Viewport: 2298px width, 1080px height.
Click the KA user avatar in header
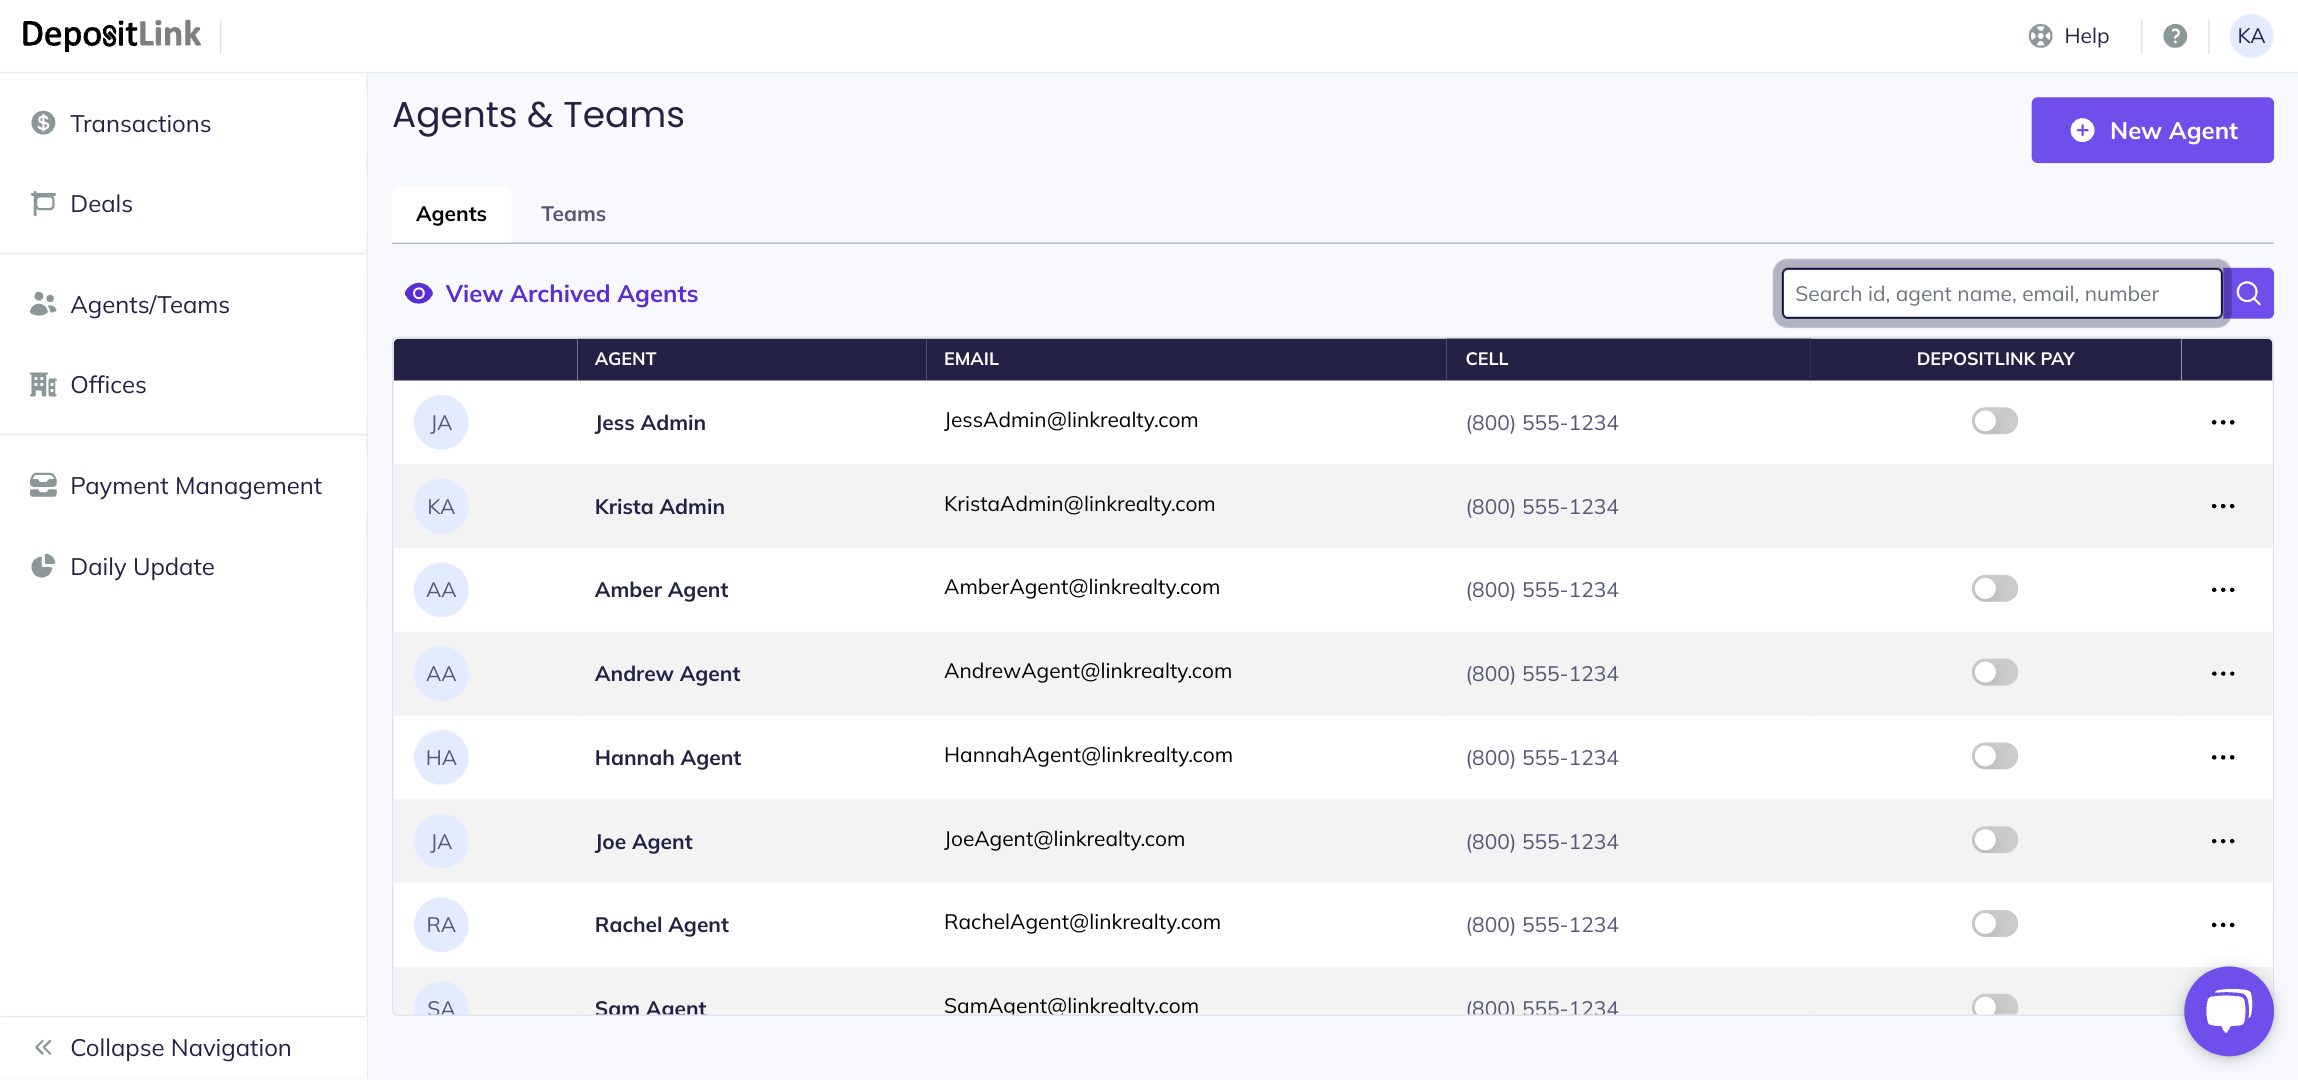click(2250, 36)
